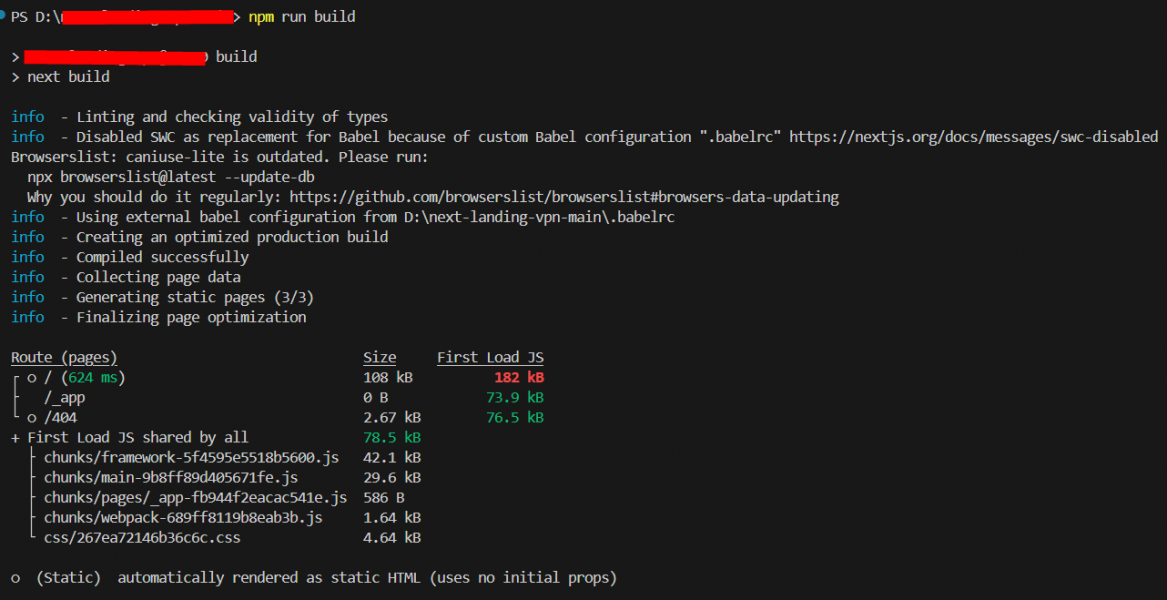Click the /_app route row

click(x=277, y=398)
